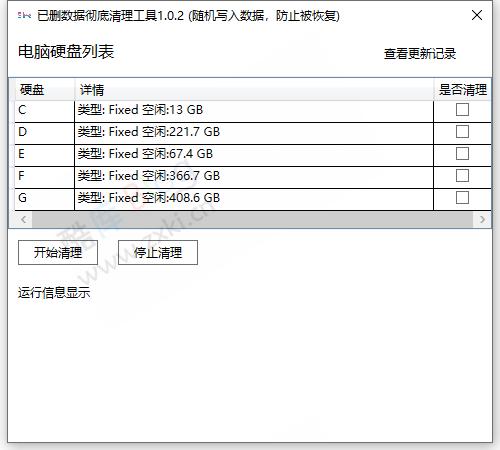This screenshot has height=450, width=500.
Task: Check the clean checkbox for drive D
Action: click(462, 132)
